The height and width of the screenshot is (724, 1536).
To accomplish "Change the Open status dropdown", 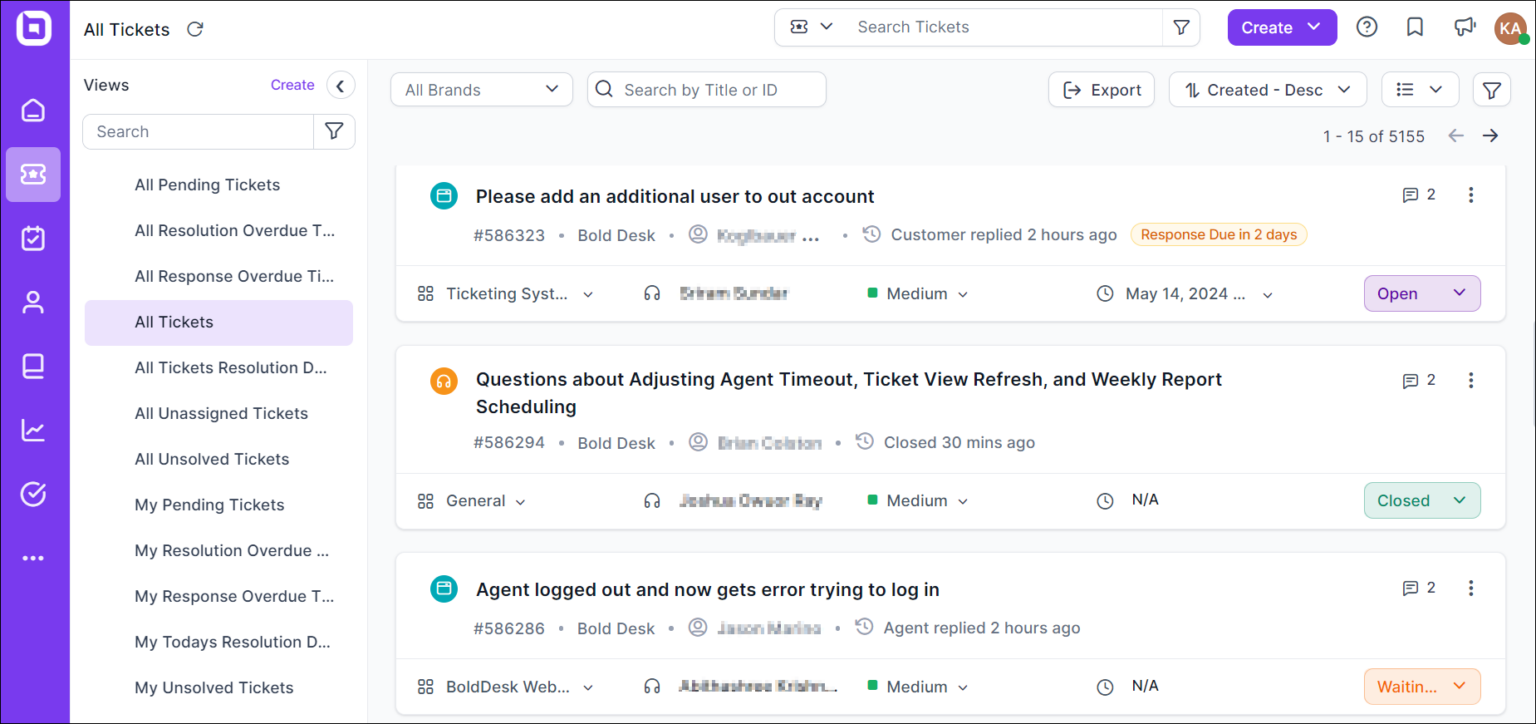I will click(x=1422, y=294).
